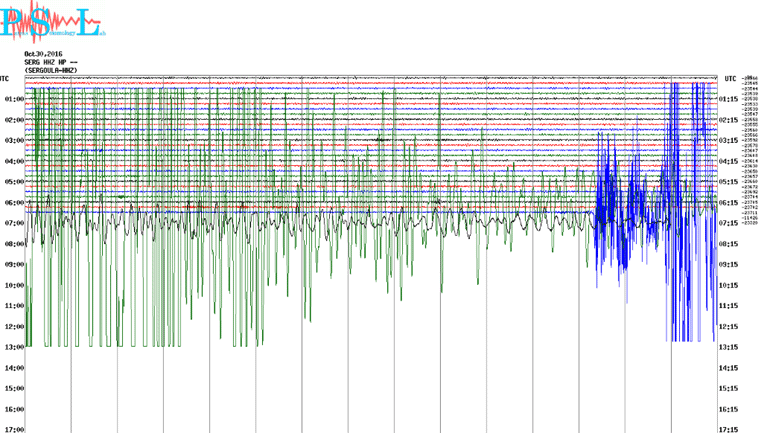770x433 pixels.
Task: Click the right UTC axis header
Action: point(730,78)
